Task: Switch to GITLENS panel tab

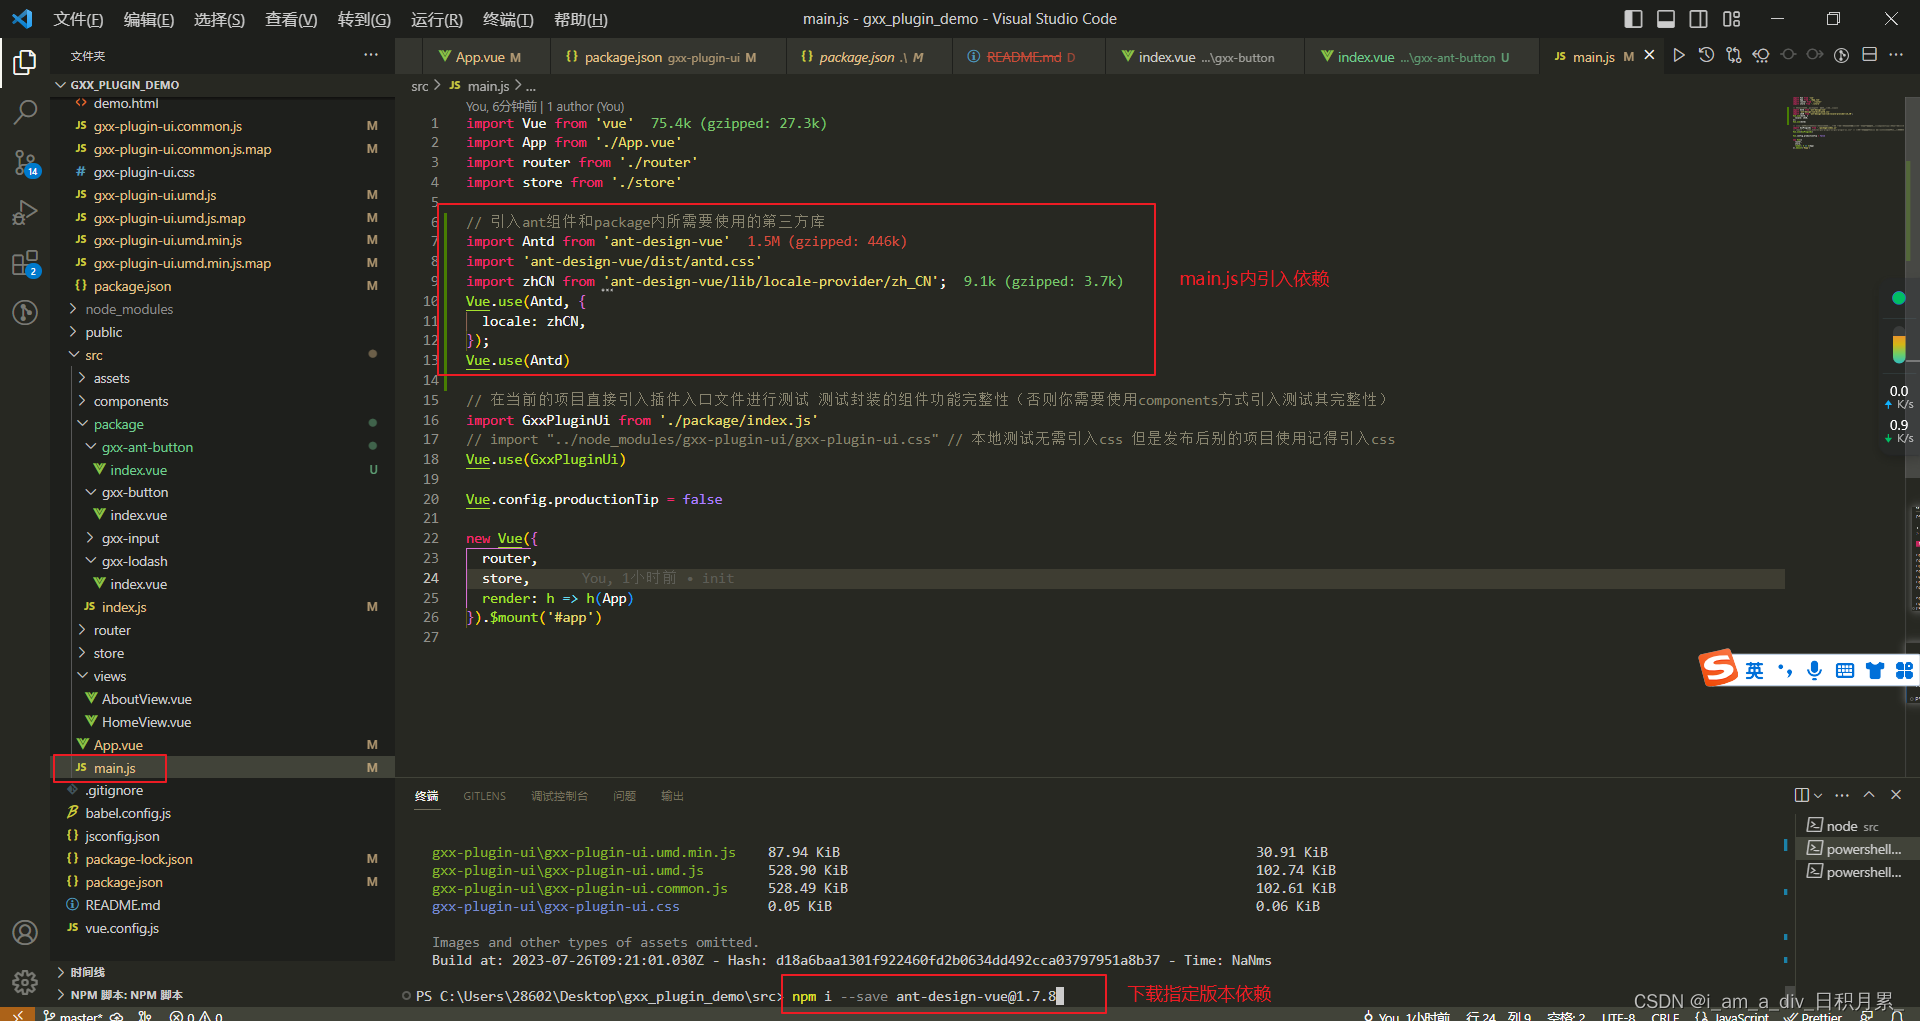Action: pos(484,796)
